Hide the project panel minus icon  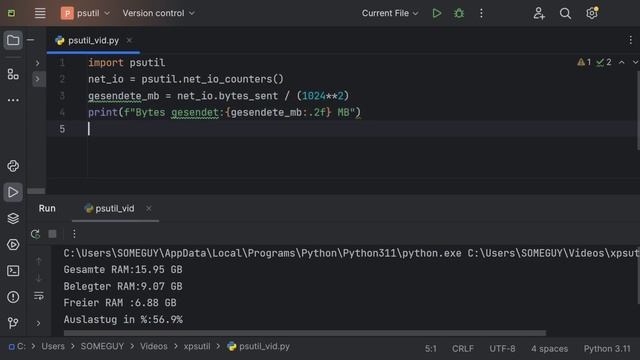pyautogui.click(x=31, y=40)
